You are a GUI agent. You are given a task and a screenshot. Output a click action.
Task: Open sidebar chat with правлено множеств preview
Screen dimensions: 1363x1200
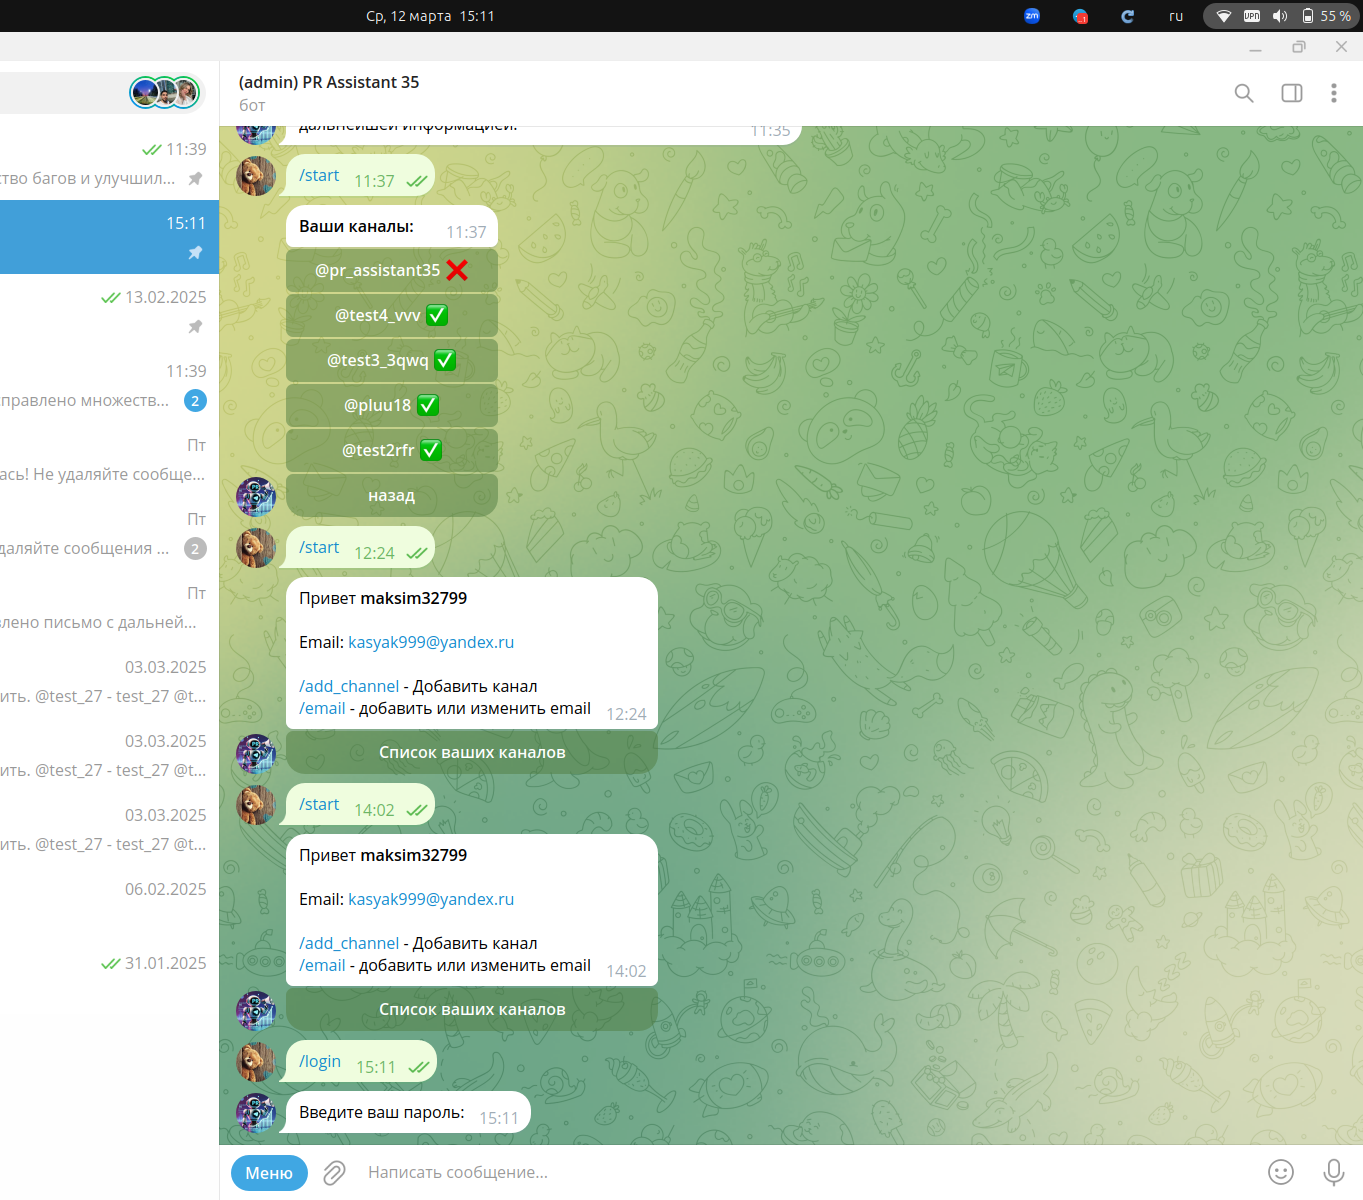(109, 385)
